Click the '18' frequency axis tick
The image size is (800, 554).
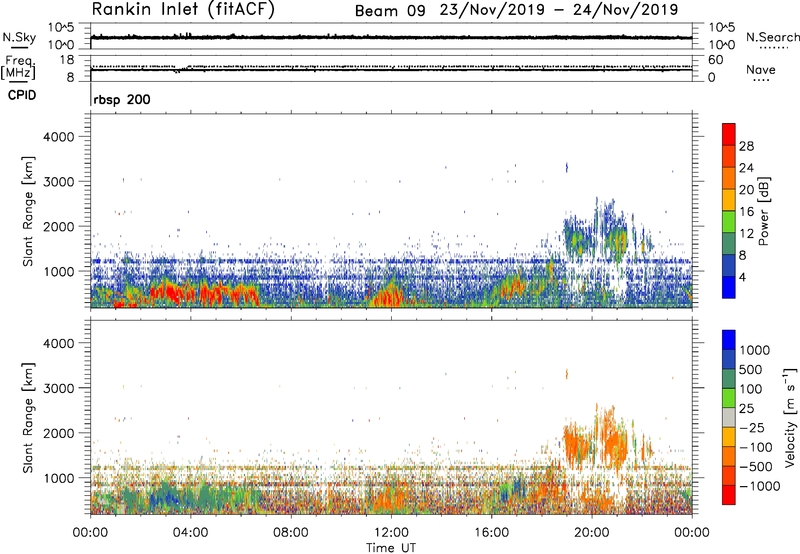pyautogui.click(x=66, y=60)
